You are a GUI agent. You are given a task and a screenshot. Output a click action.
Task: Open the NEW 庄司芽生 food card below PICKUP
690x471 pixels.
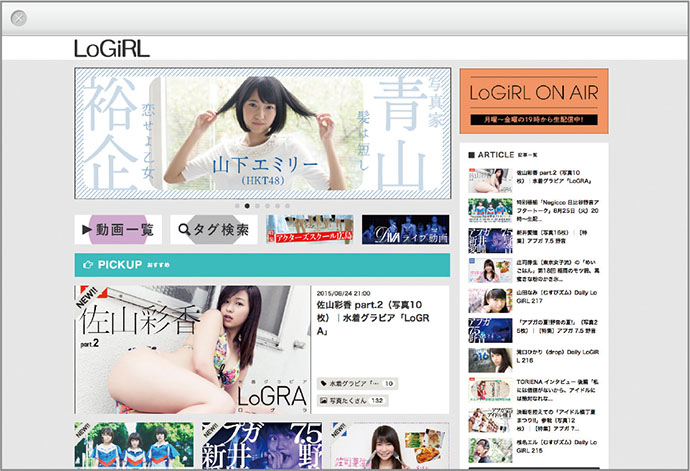[x=389, y=445]
